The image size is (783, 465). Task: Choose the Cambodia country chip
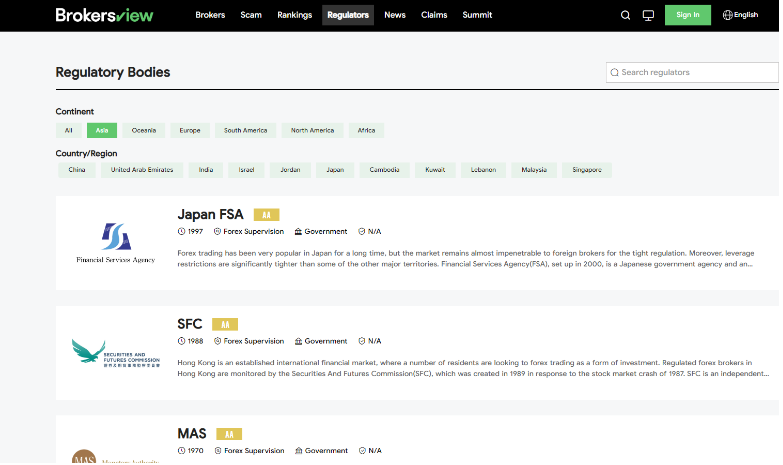(385, 170)
